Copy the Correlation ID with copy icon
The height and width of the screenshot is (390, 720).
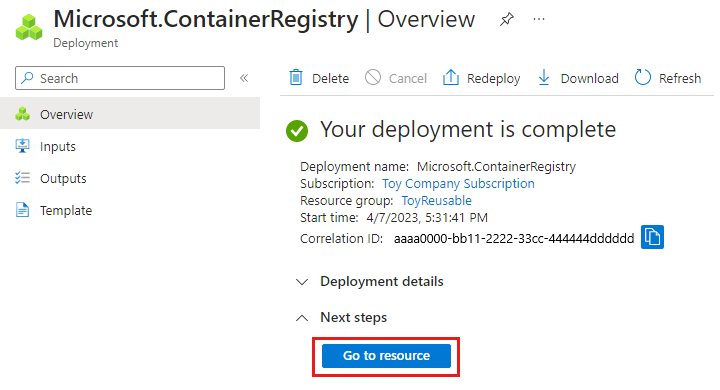click(652, 237)
